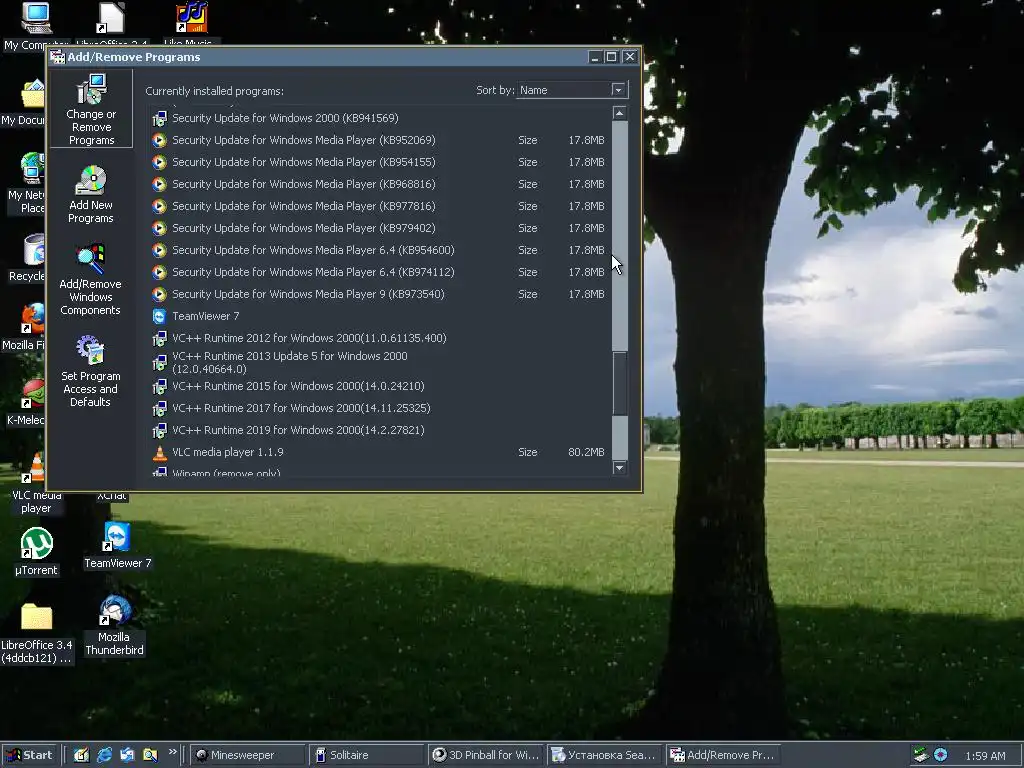
Task: Expand the Quick Launch overflow chevron
Action: (x=172, y=752)
